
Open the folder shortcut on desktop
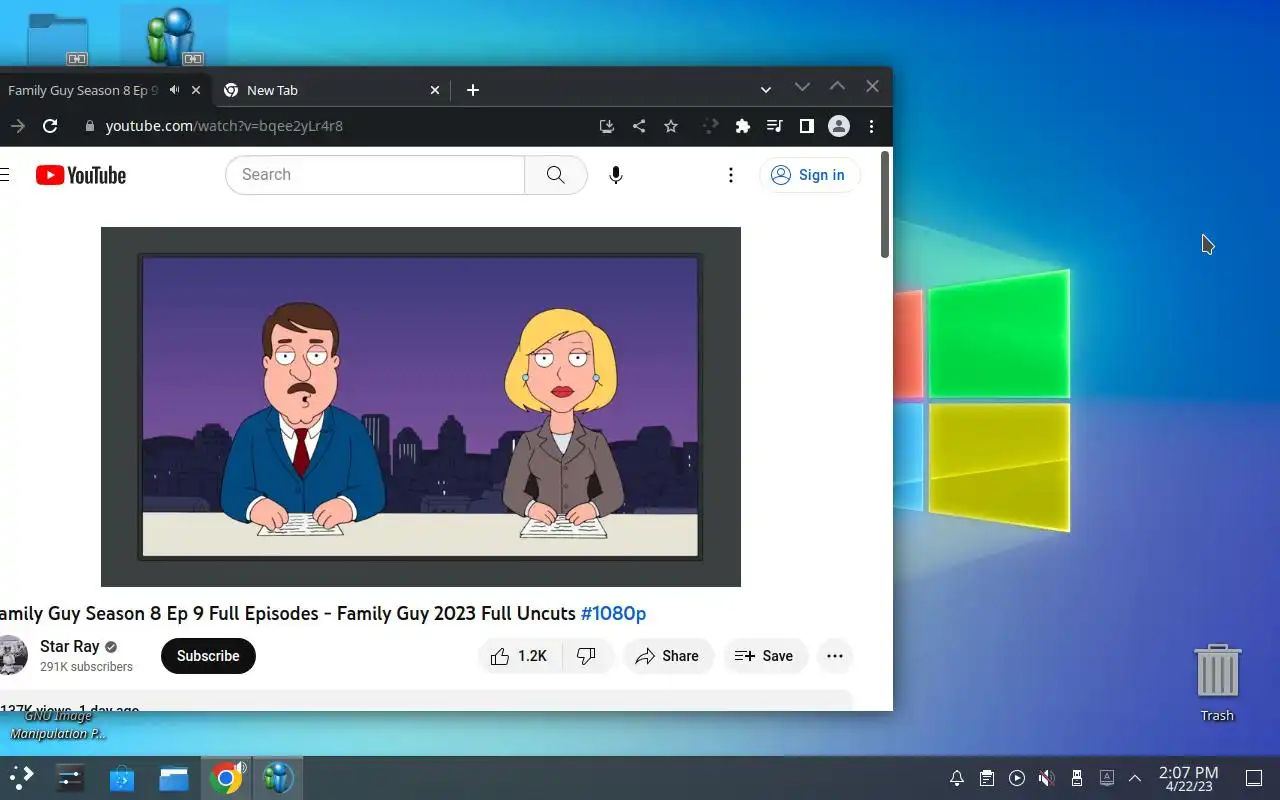[x=58, y=39]
